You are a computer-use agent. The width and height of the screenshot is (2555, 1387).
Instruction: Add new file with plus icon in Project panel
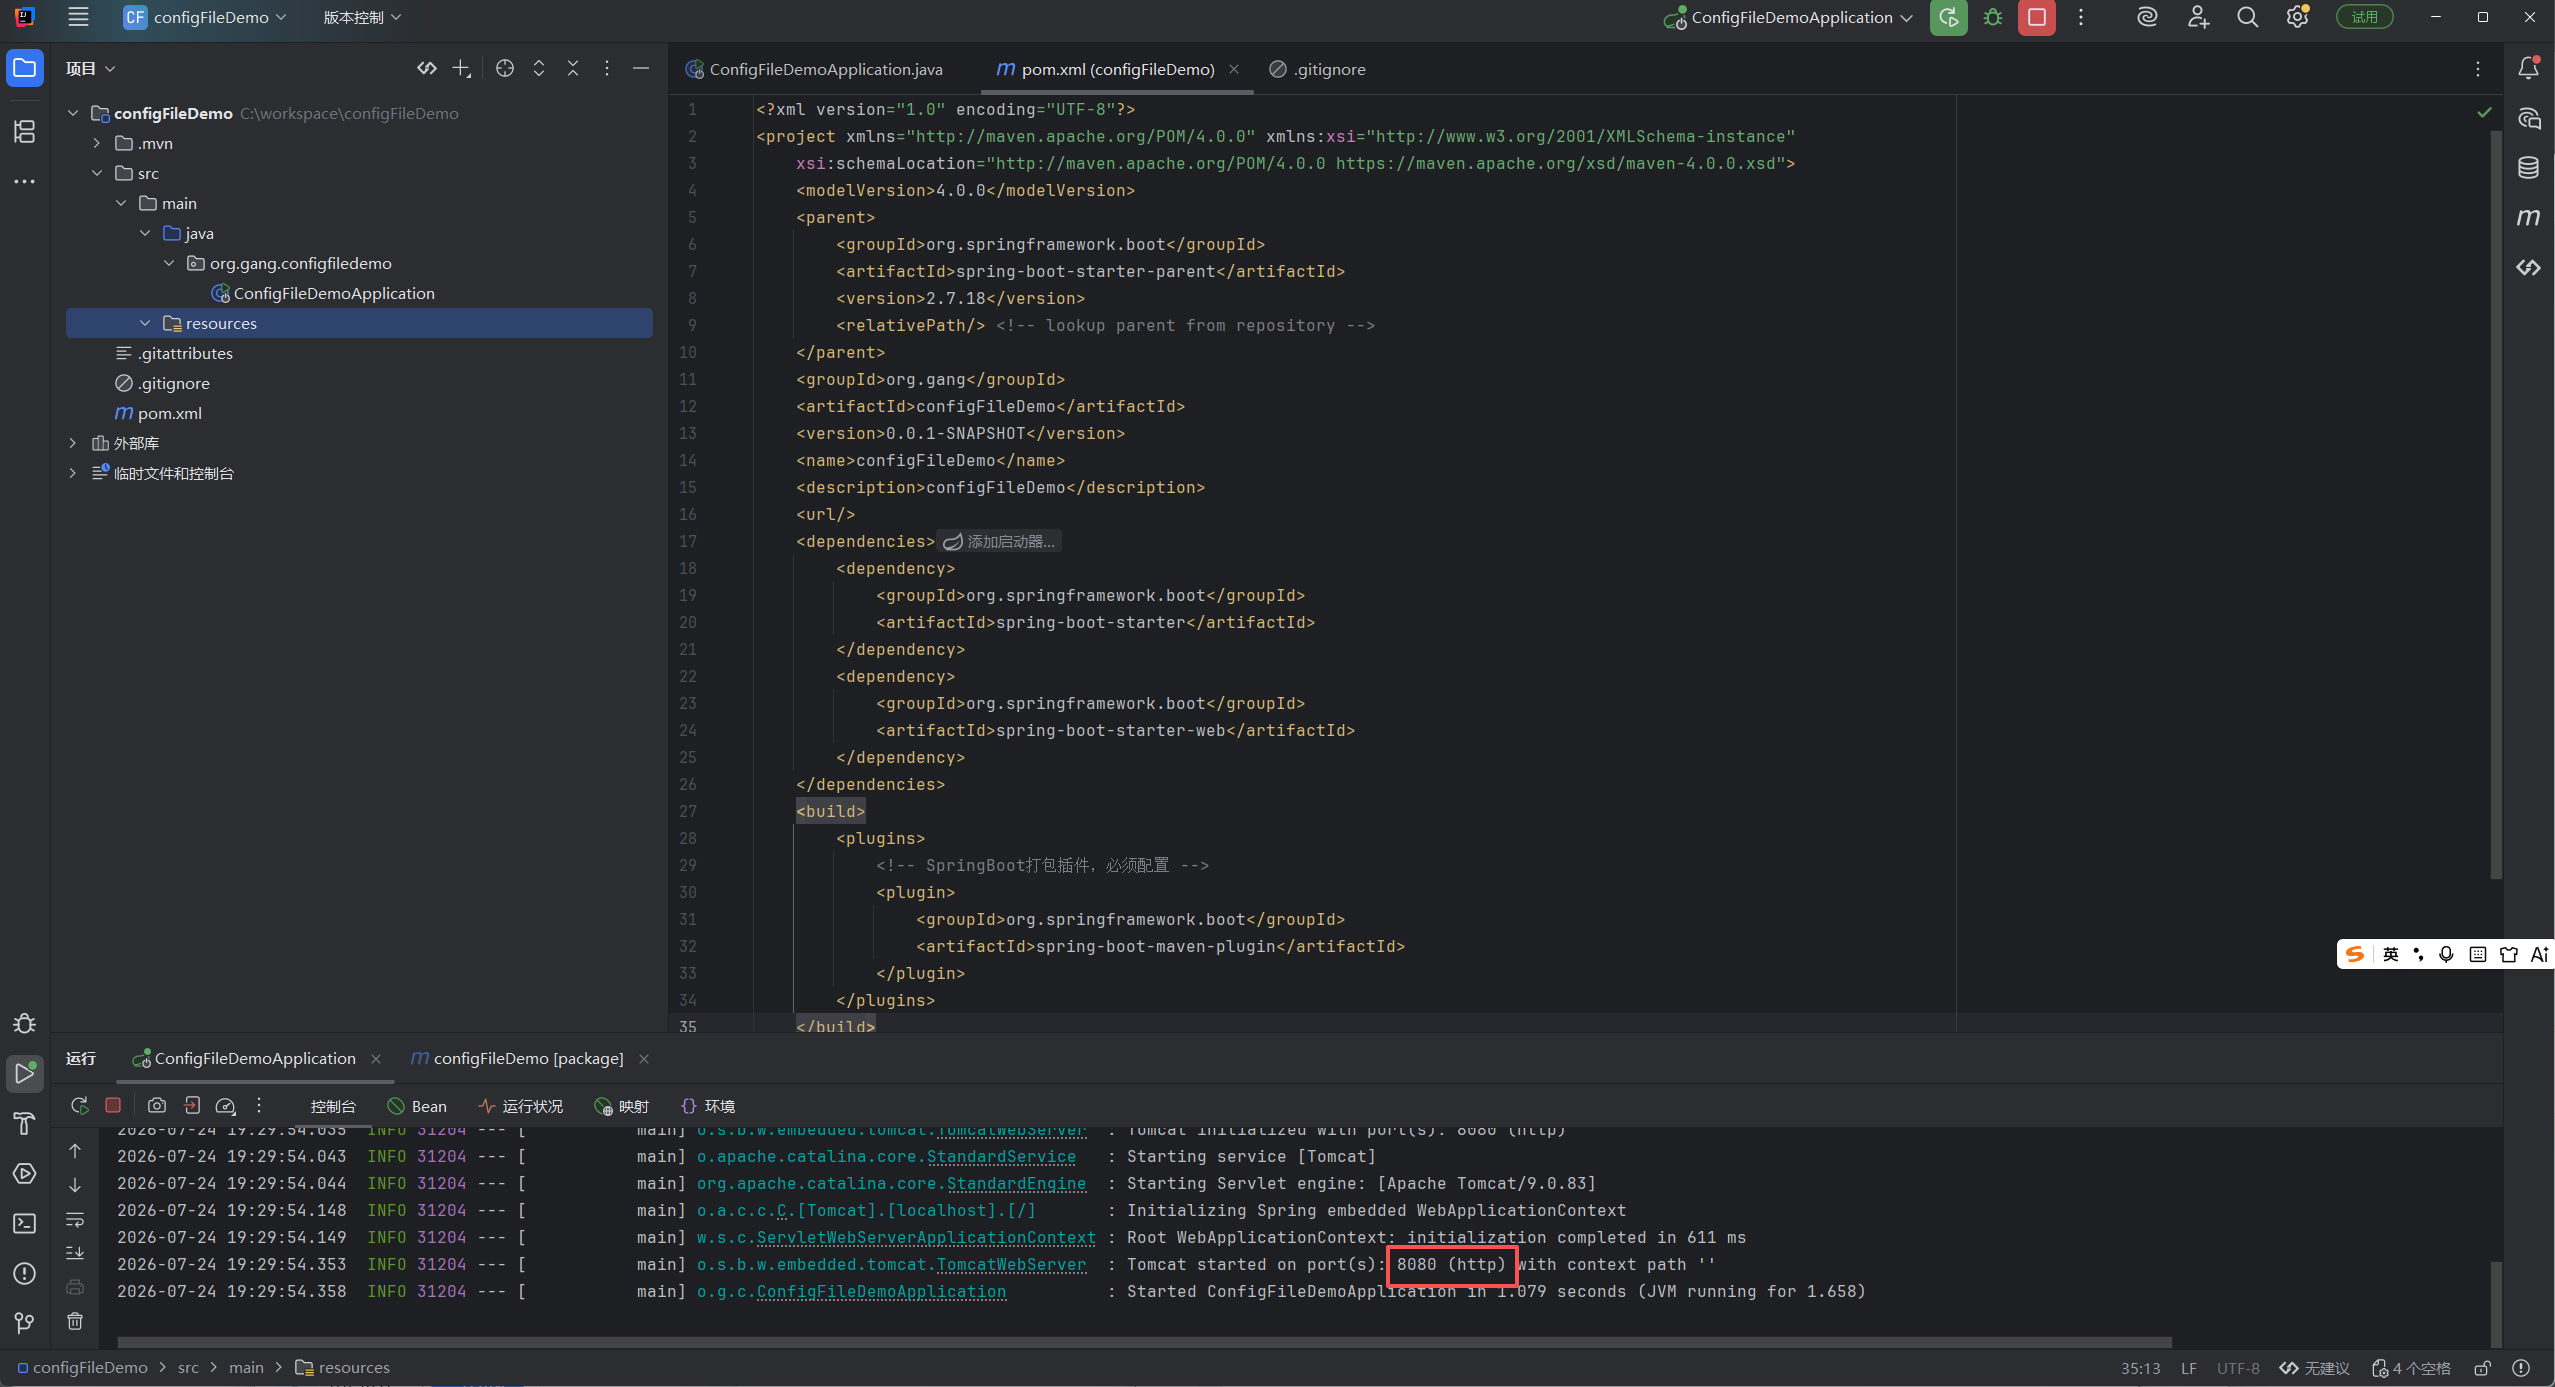461,68
